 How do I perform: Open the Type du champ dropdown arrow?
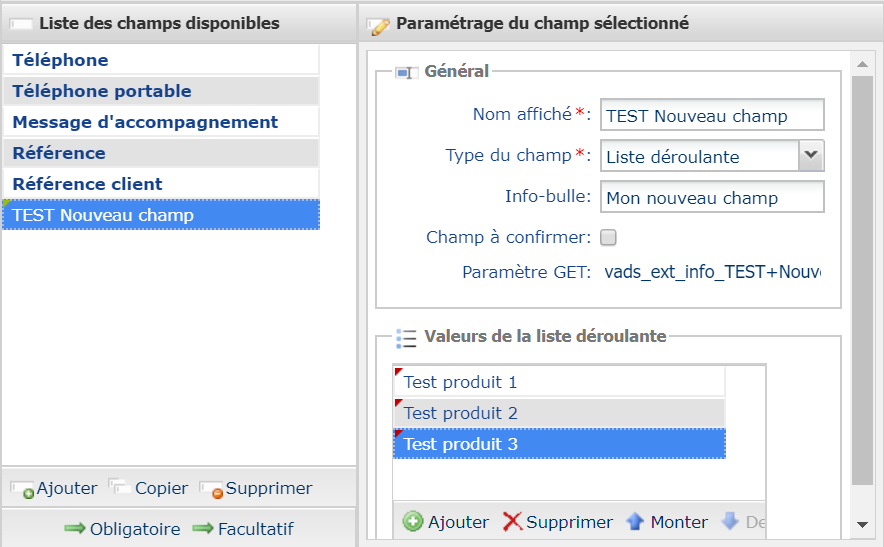[x=811, y=156]
